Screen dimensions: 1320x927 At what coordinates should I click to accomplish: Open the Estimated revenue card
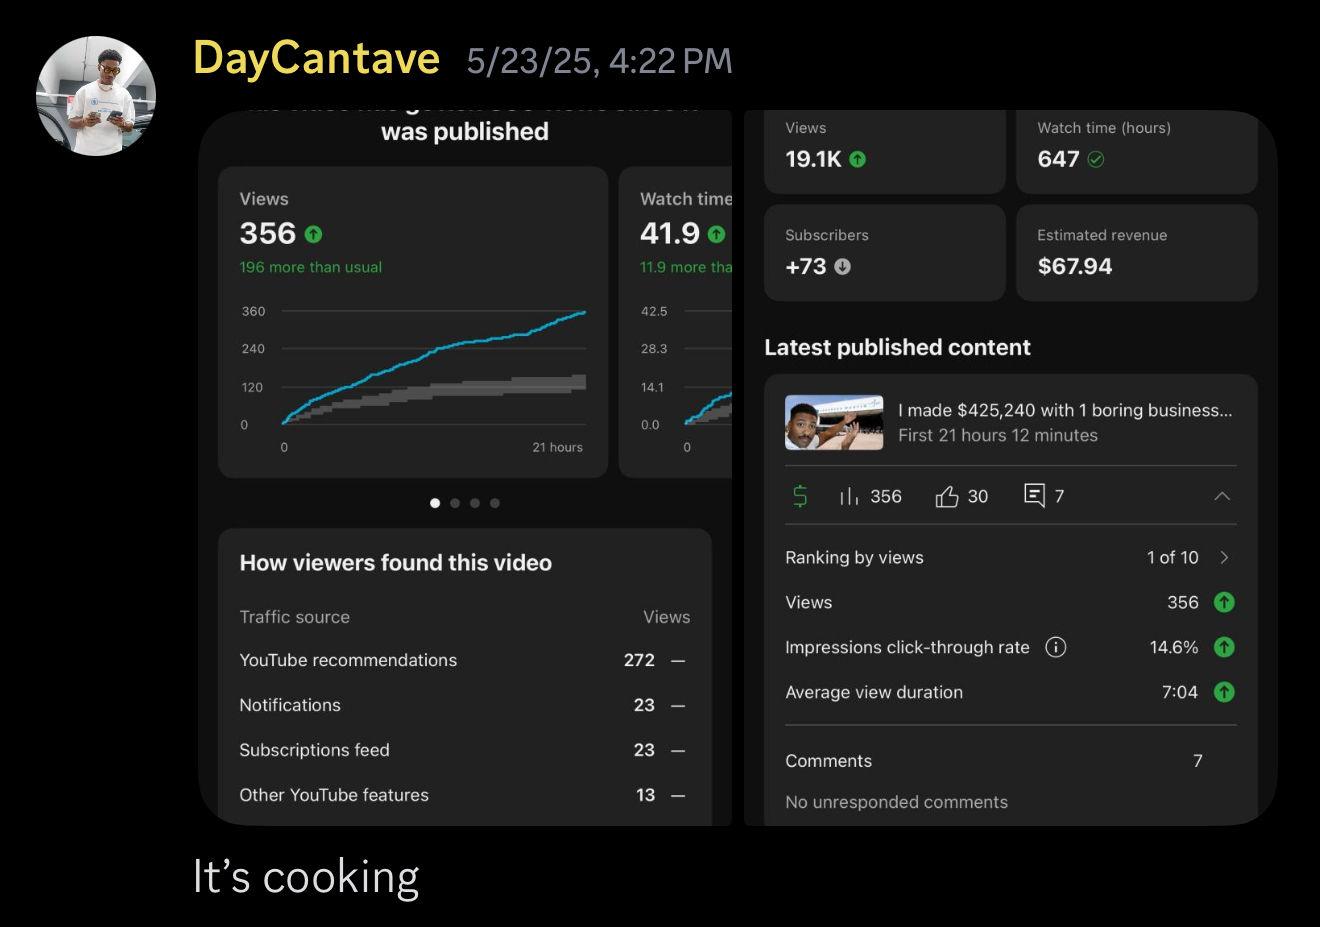pyautogui.click(x=1136, y=252)
